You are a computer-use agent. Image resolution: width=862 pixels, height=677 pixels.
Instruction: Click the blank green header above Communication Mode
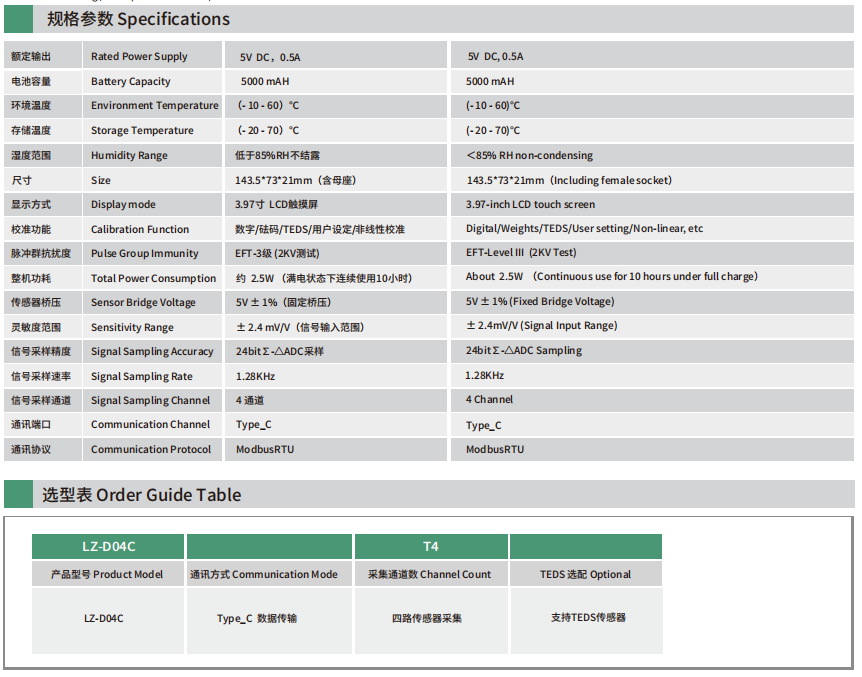coord(269,546)
